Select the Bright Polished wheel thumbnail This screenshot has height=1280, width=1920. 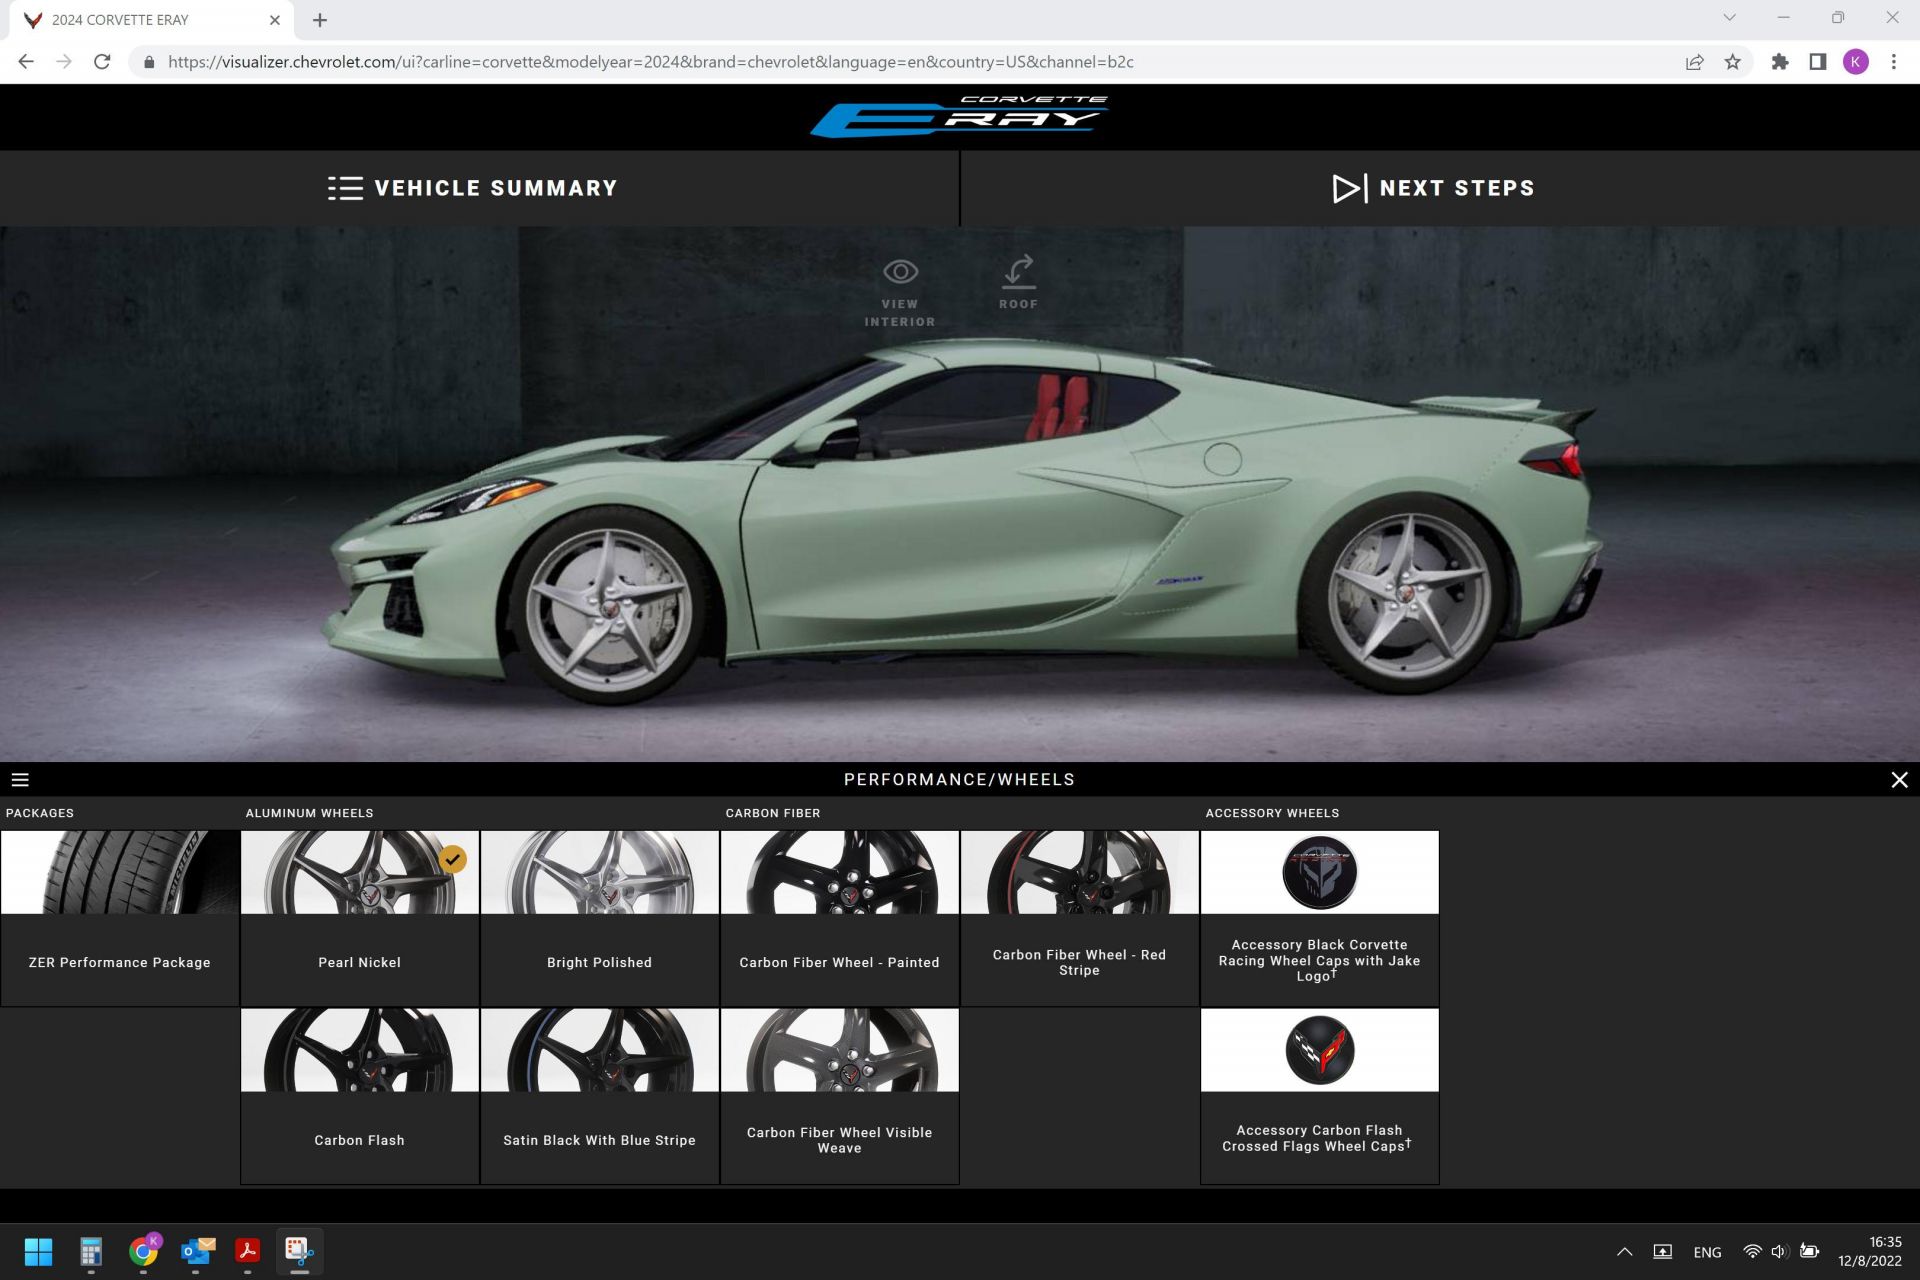click(599, 872)
